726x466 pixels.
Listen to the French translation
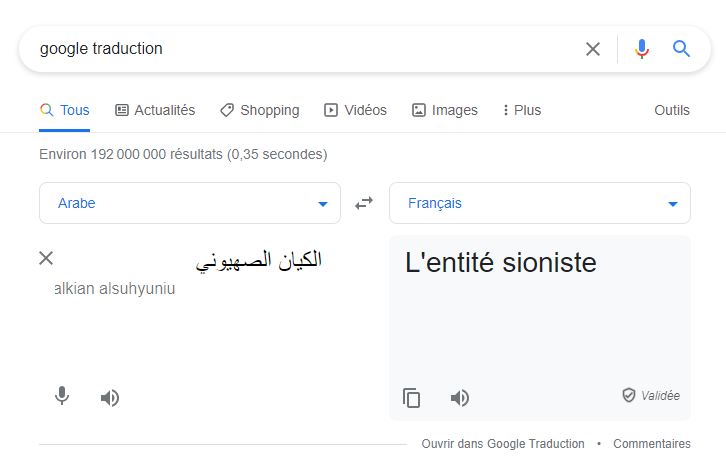460,398
